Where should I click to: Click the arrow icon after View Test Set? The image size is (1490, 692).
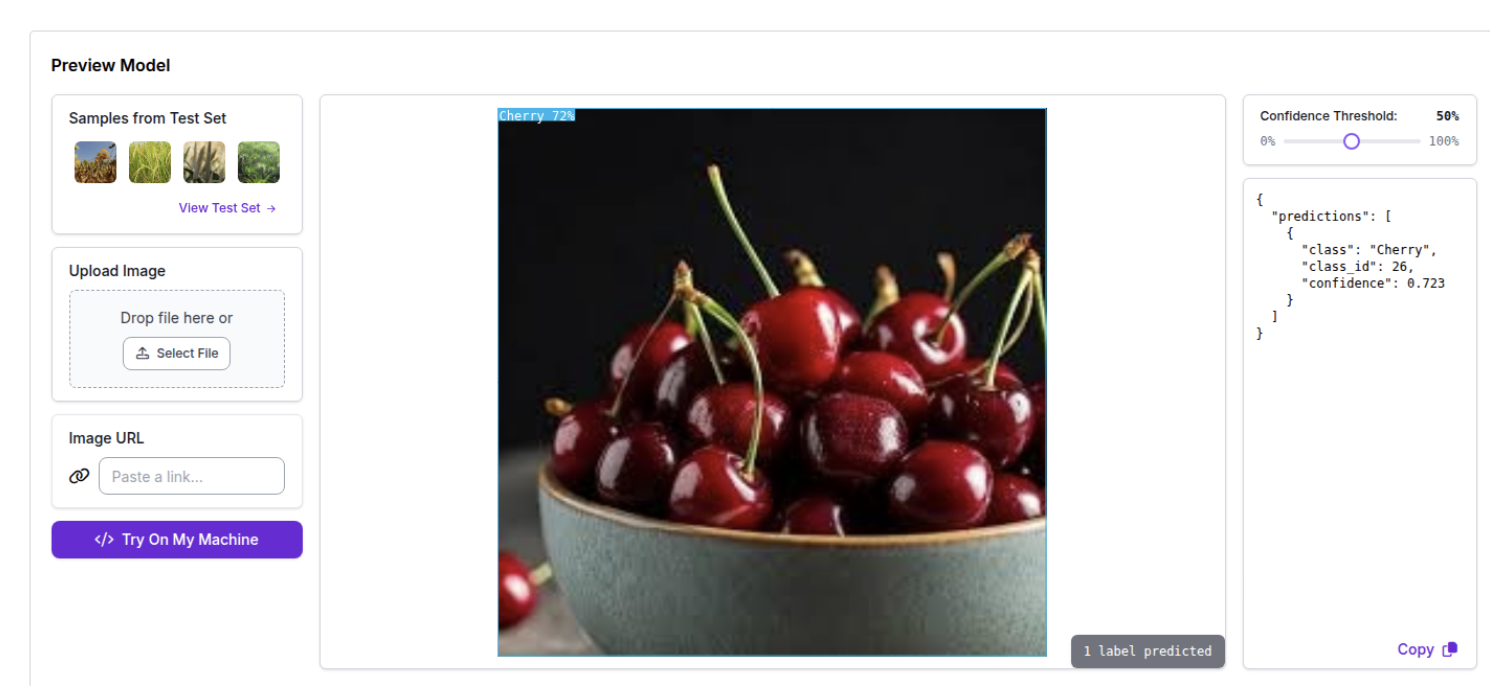[x=271, y=208]
